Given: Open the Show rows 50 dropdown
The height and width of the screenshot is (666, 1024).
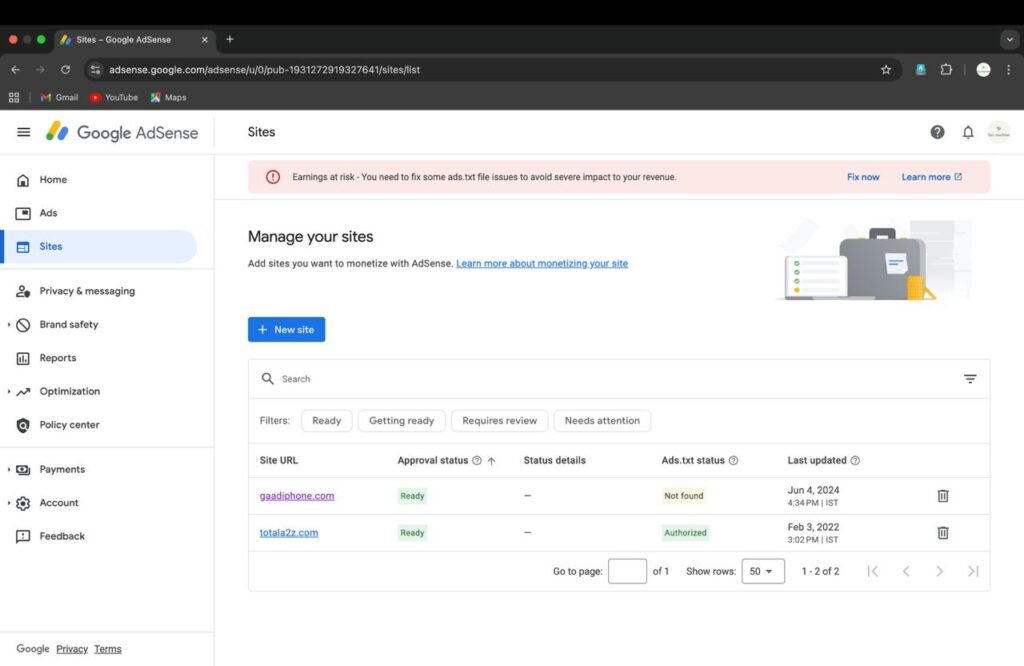Looking at the screenshot, I should pos(763,571).
